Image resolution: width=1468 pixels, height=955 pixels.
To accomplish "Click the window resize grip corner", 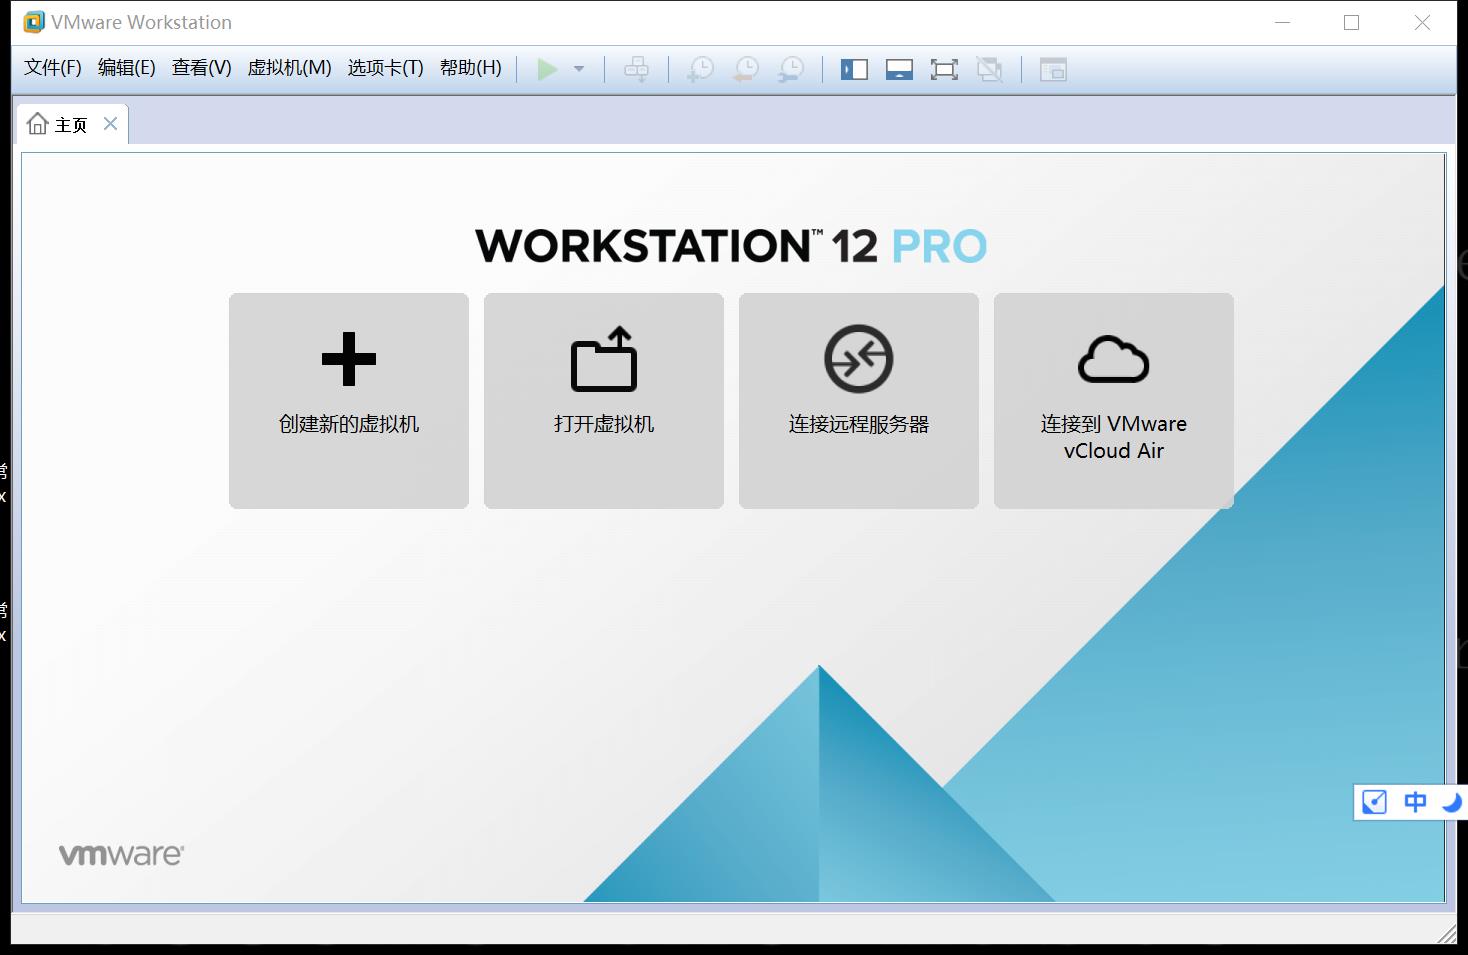I will click(x=1447, y=934).
